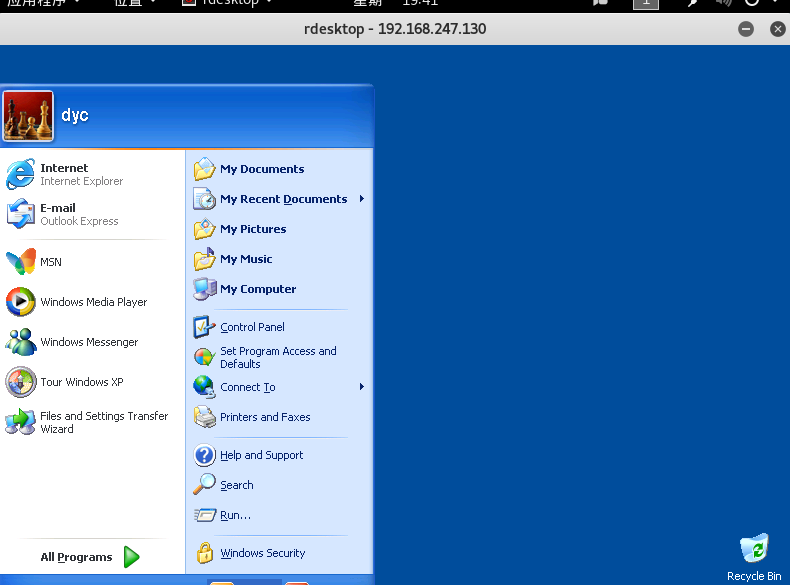Screen dimensions: 790x585
Task: Select the All Programs label
Action: 76,557
